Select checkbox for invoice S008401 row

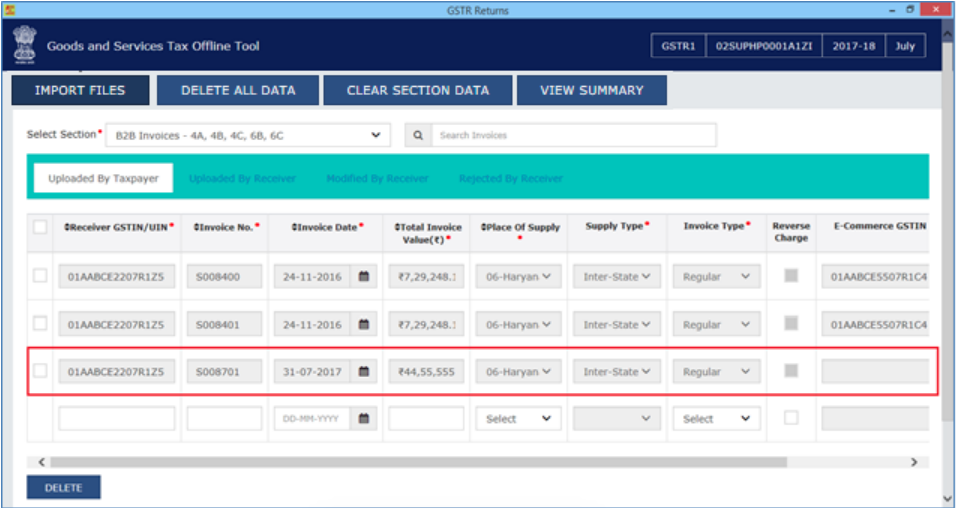[x=40, y=323]
